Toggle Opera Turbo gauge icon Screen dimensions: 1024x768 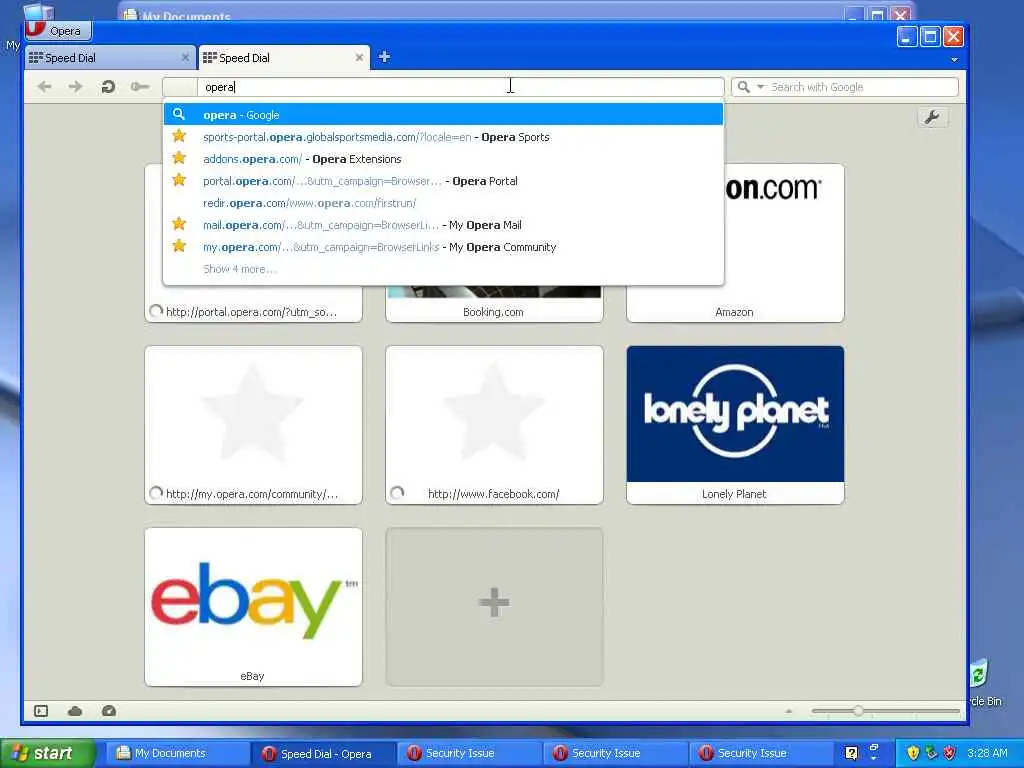point(109,711)
